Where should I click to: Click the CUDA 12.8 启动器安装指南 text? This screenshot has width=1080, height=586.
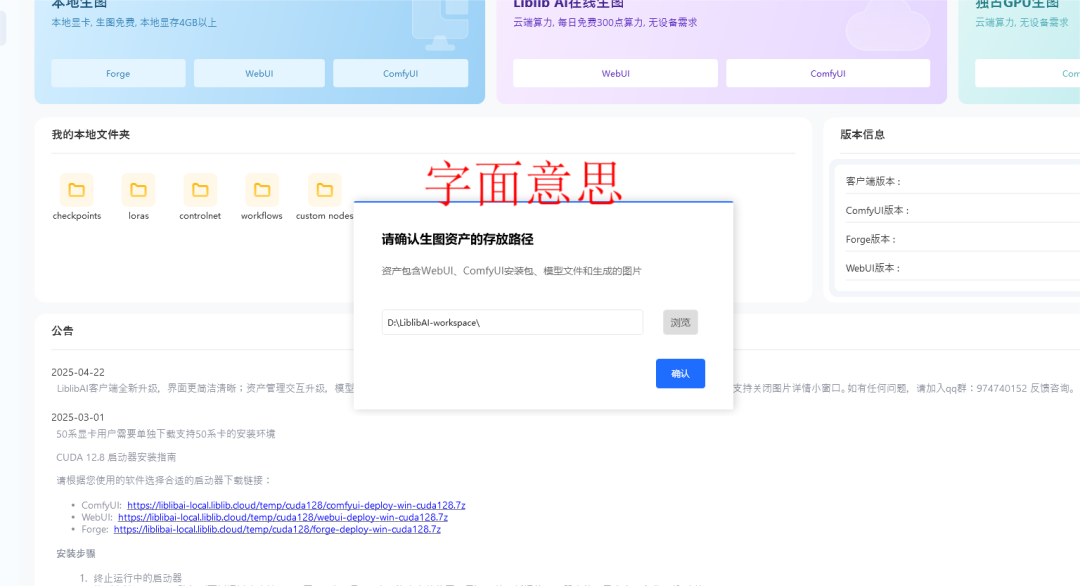pos(116,457)
